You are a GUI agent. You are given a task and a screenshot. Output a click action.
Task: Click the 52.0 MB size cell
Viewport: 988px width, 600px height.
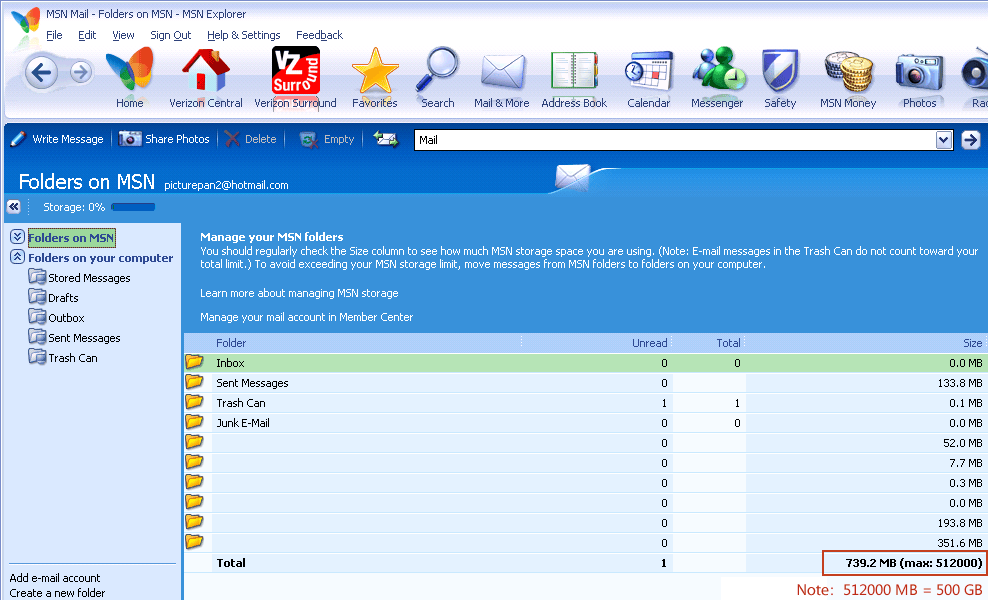[x=963, y=443]
